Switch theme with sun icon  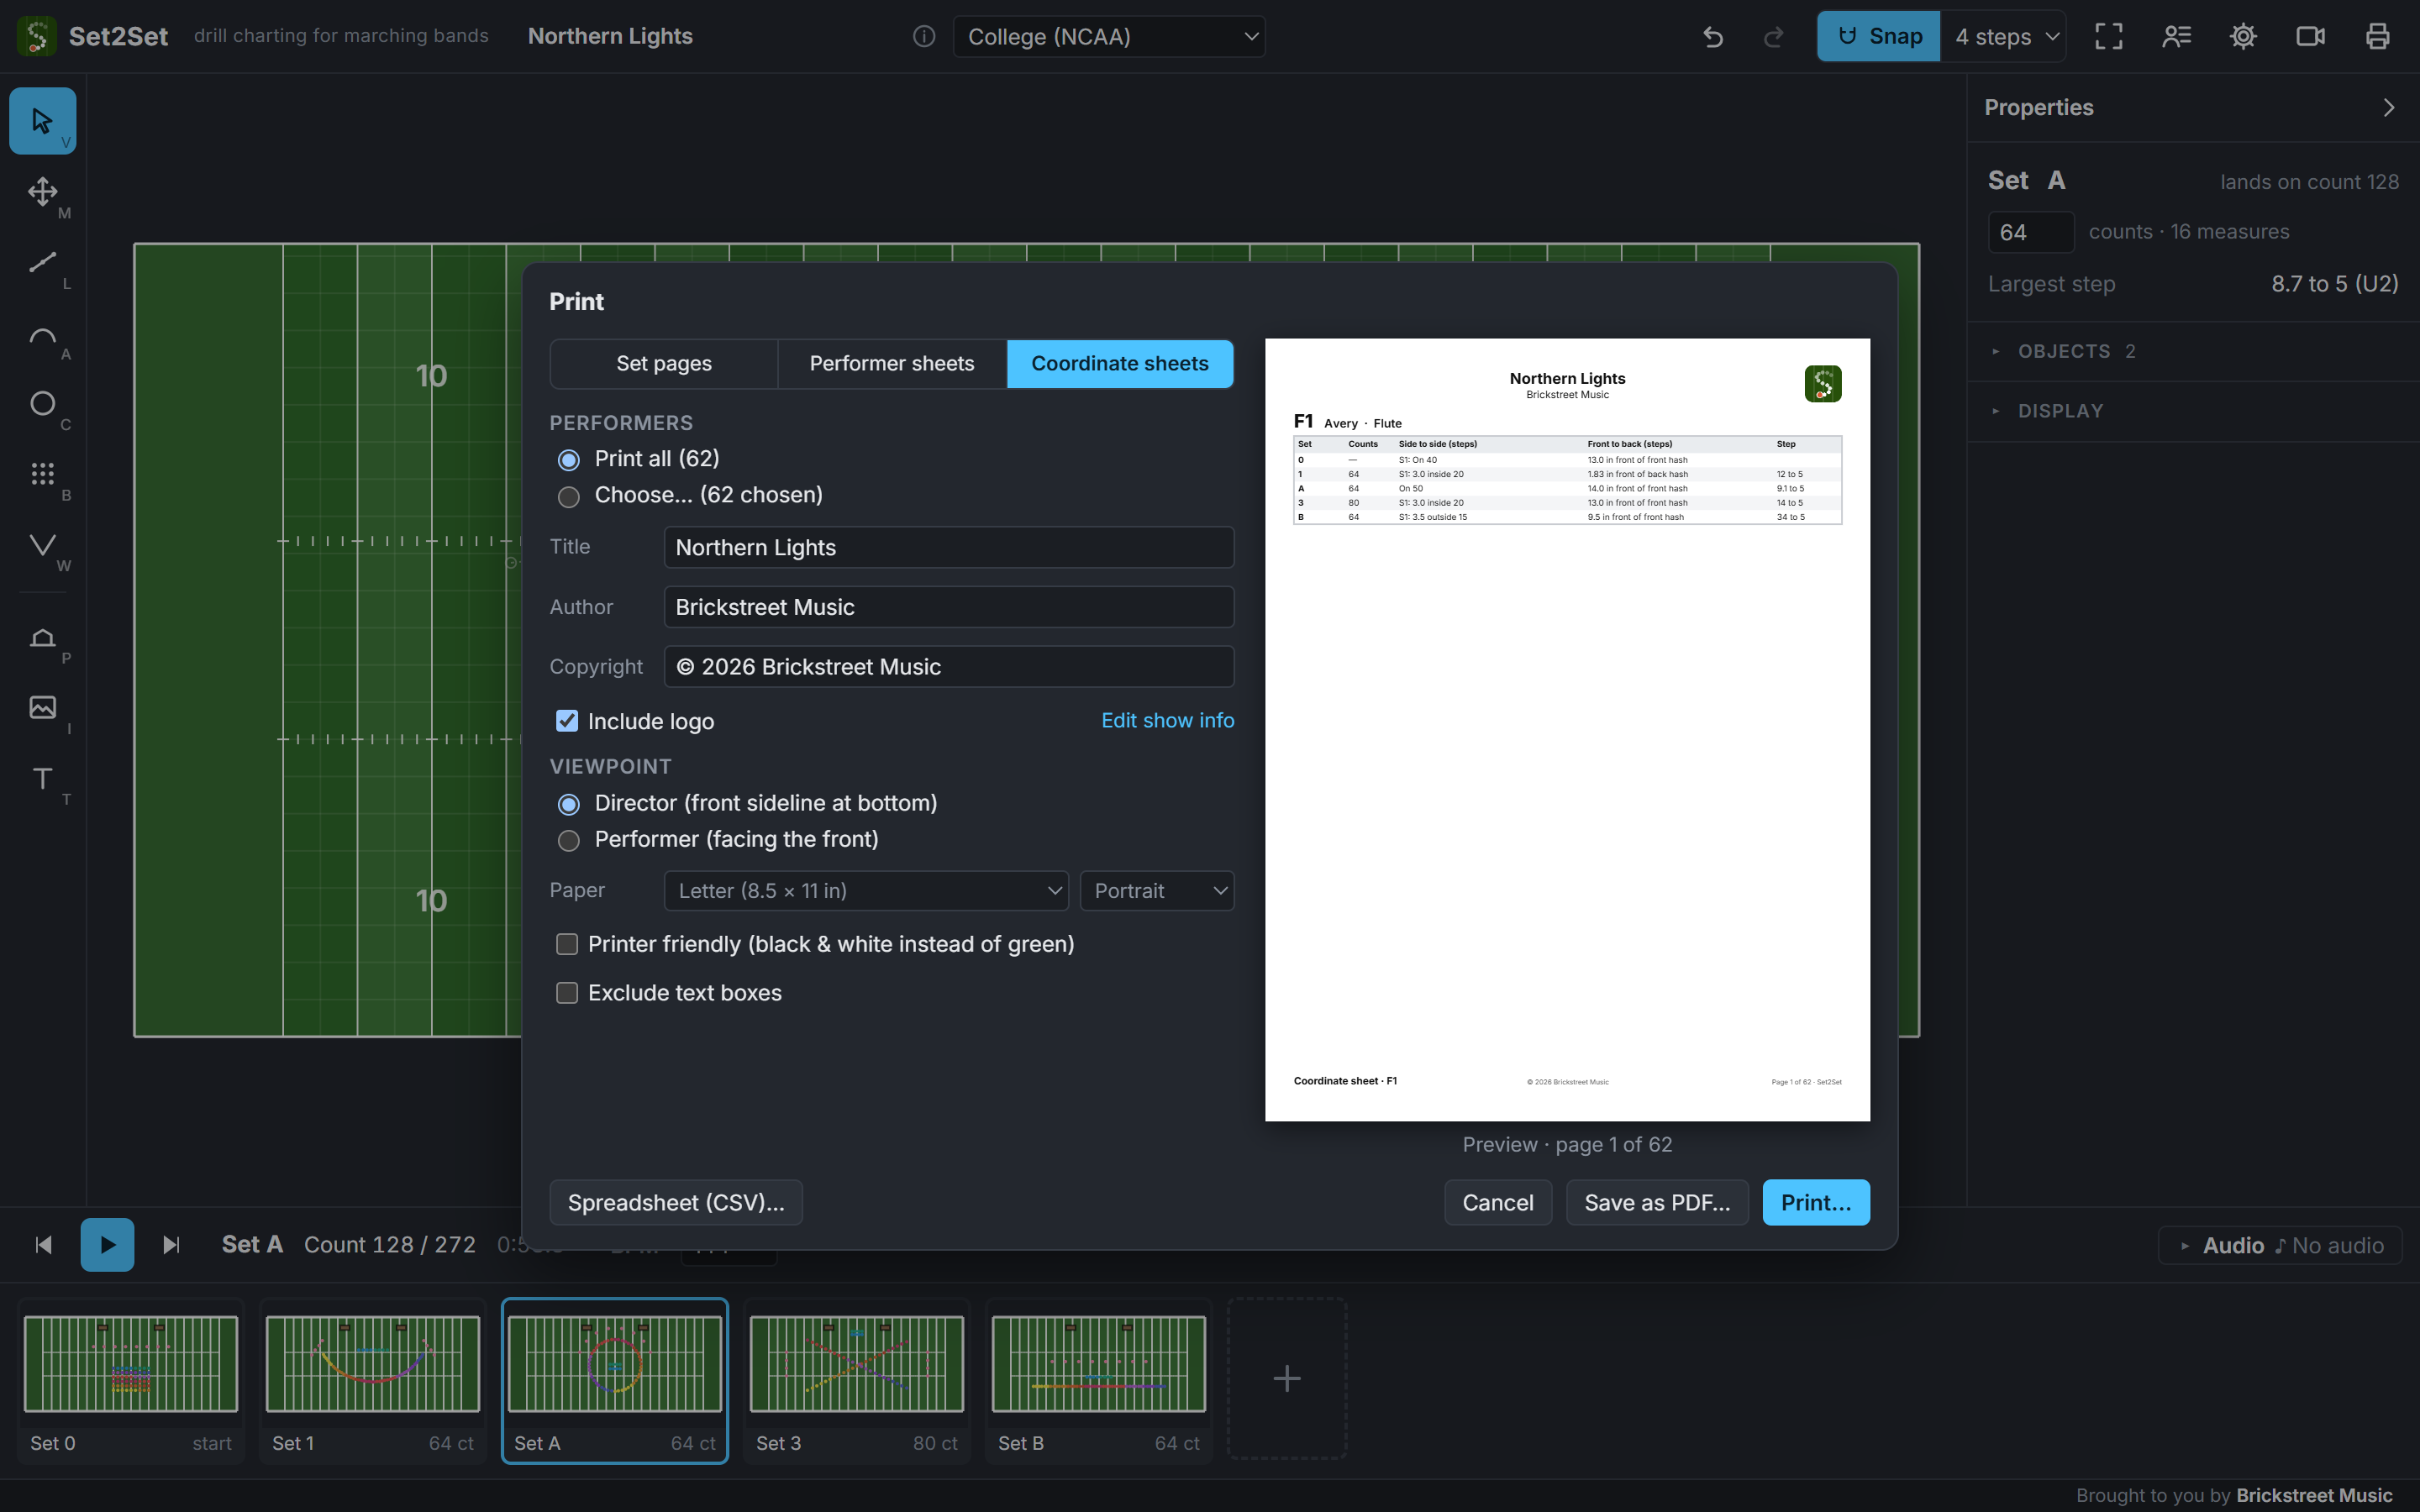point(2243,37)
